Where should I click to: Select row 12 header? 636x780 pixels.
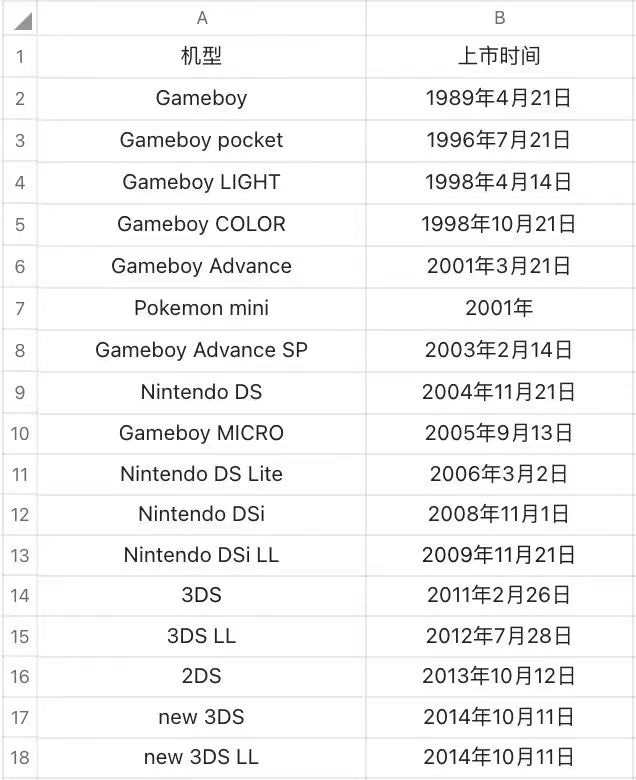point(20,514)
